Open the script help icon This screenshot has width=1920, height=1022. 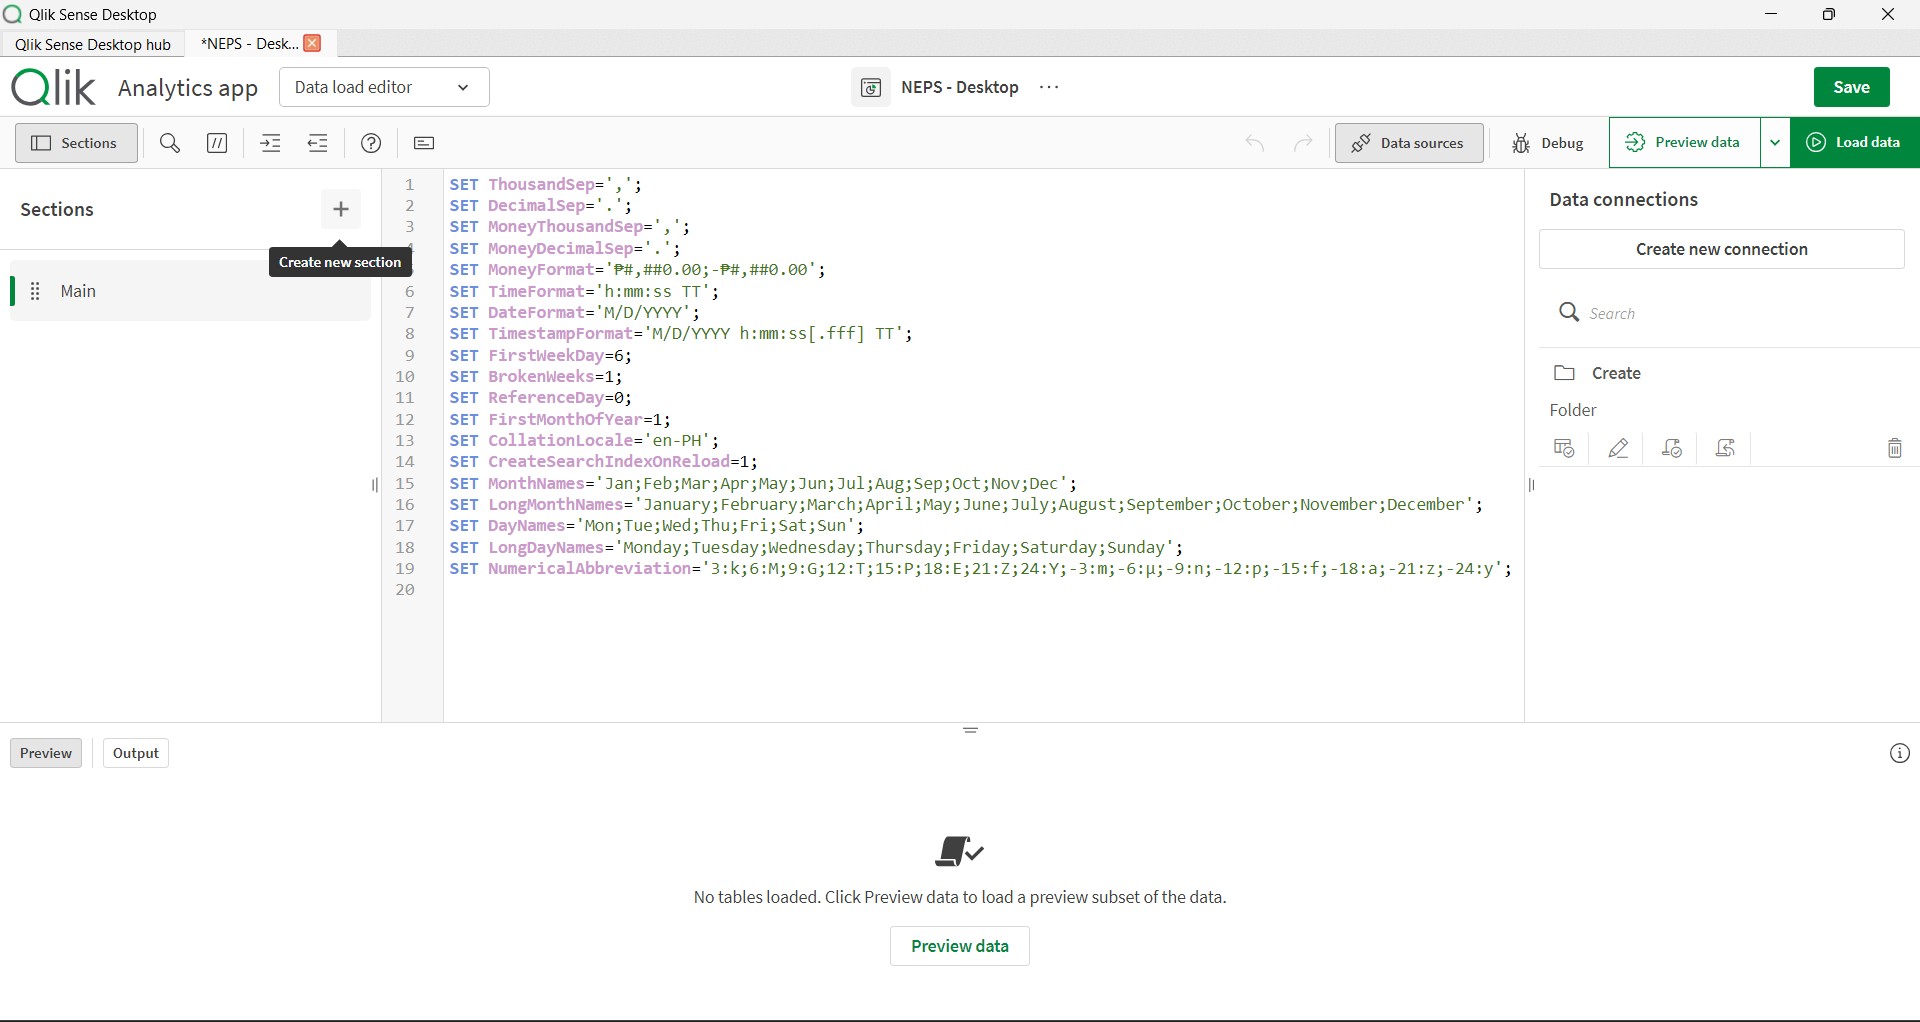point(371,143)
